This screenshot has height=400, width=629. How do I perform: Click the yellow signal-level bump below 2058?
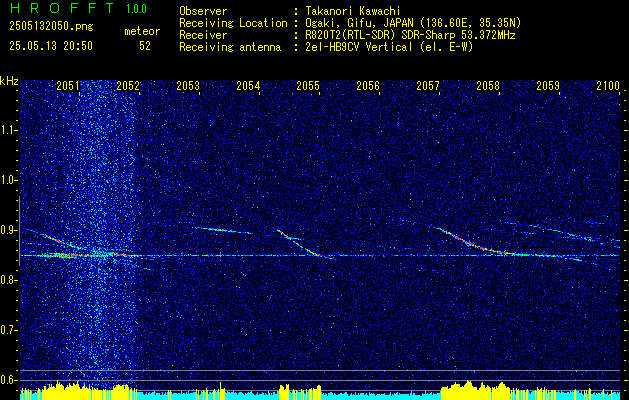tap(475, 390)
